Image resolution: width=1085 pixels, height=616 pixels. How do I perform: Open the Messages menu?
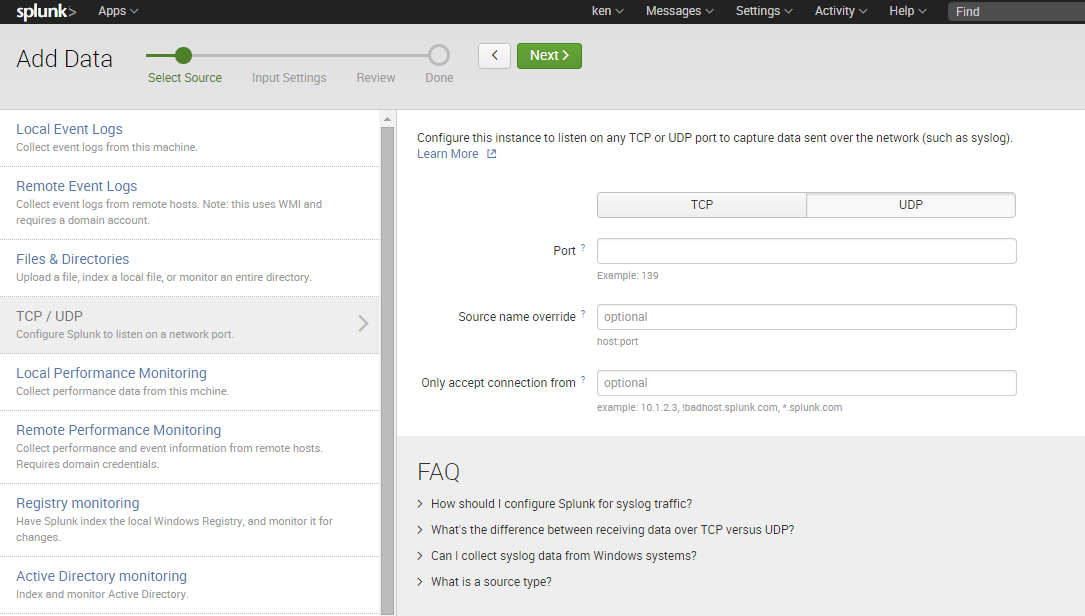[x=679, y=11]
